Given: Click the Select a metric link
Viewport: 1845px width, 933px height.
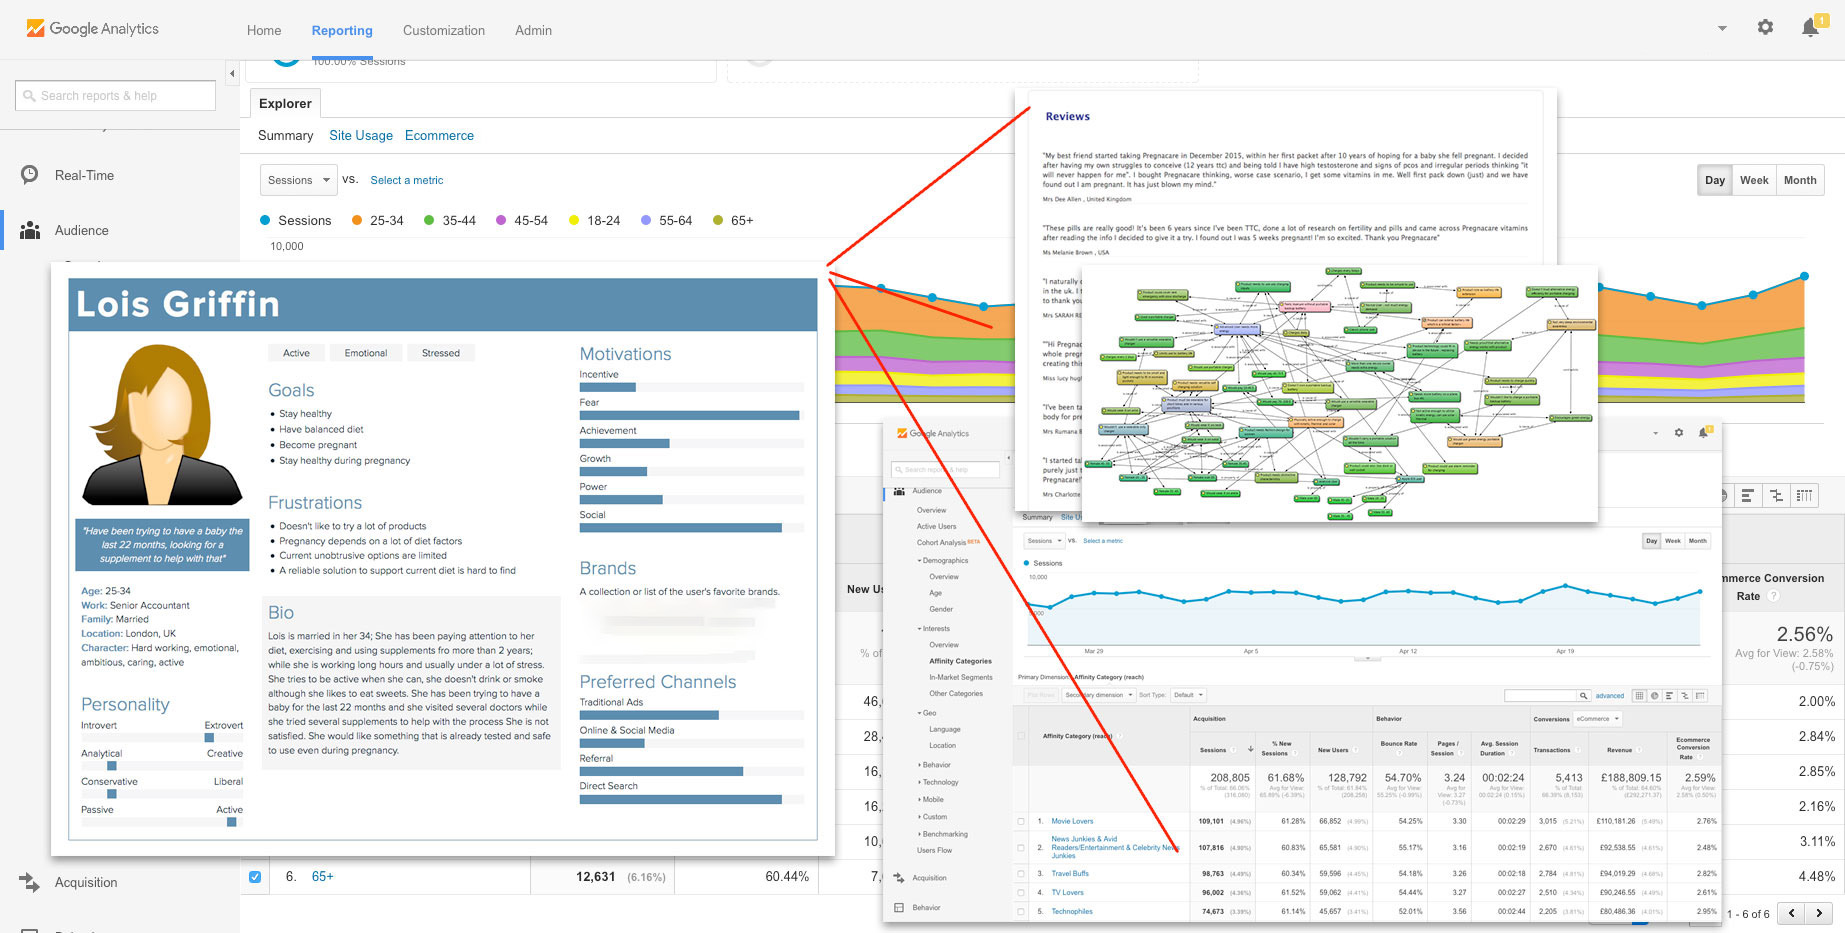Looking at the screenshot, I should (x=407, y=180).
